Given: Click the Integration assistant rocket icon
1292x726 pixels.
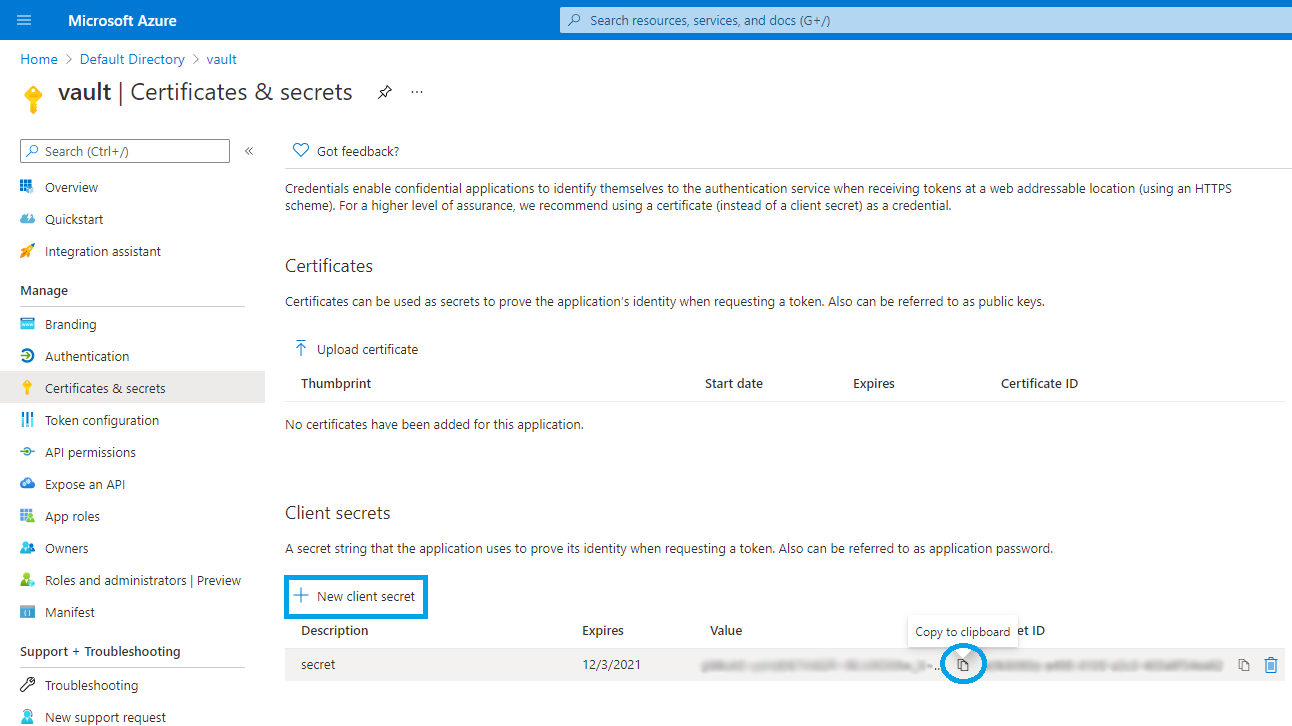Looking at the screenshot, I should [27, 251].
